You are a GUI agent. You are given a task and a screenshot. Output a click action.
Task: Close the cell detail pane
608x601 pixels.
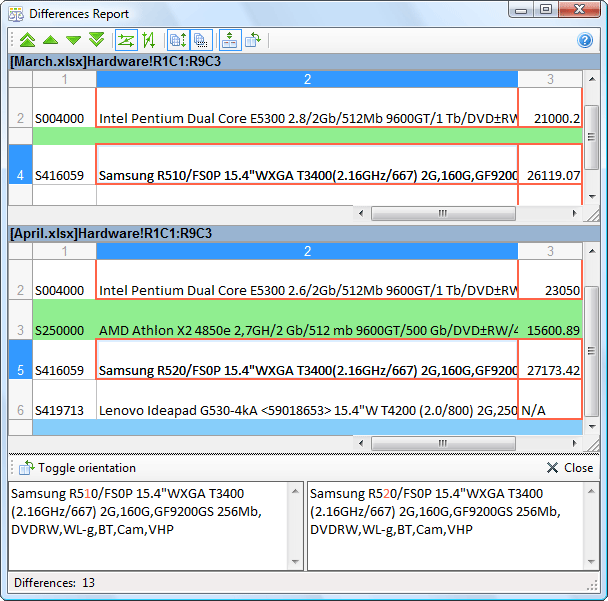point(570,468)
